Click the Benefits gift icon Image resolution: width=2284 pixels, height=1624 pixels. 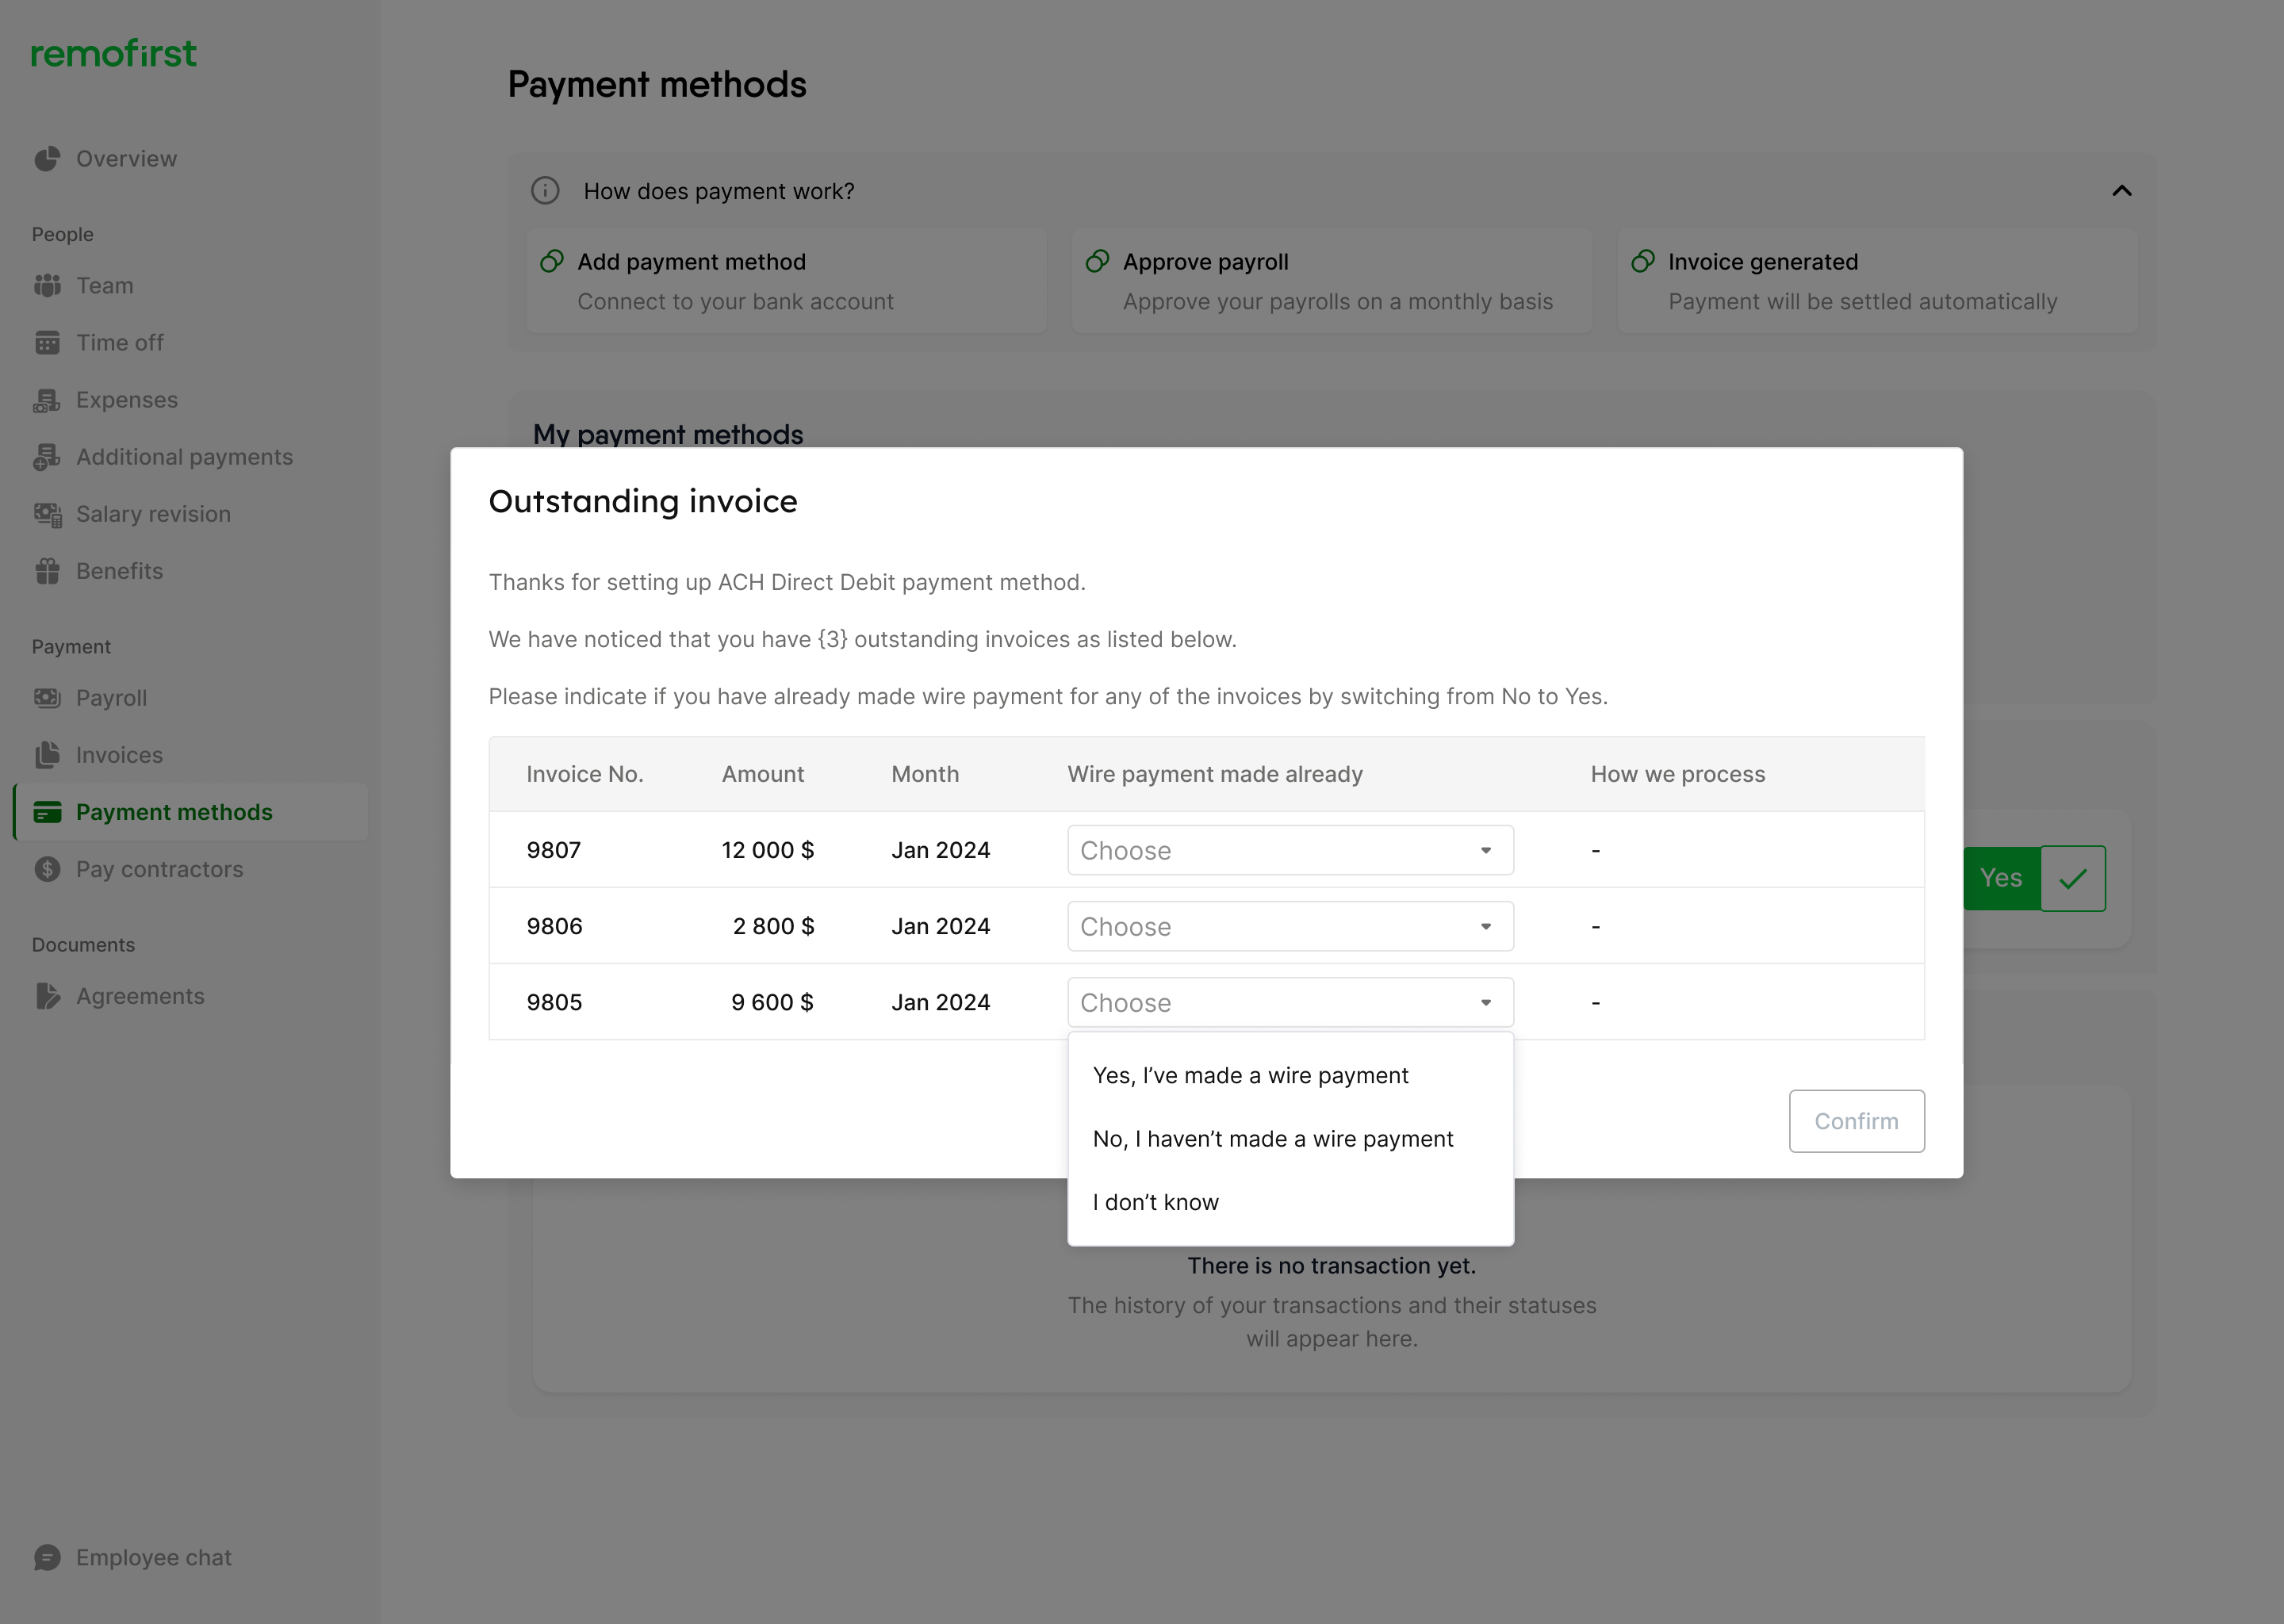tap(47, 571)
